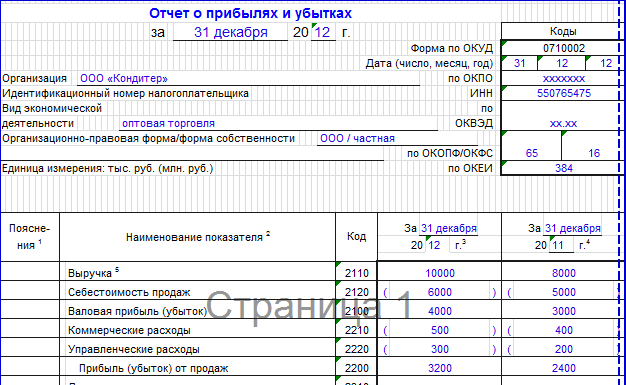
Task: Click the "Код" column header
Action: pos(356,236)
